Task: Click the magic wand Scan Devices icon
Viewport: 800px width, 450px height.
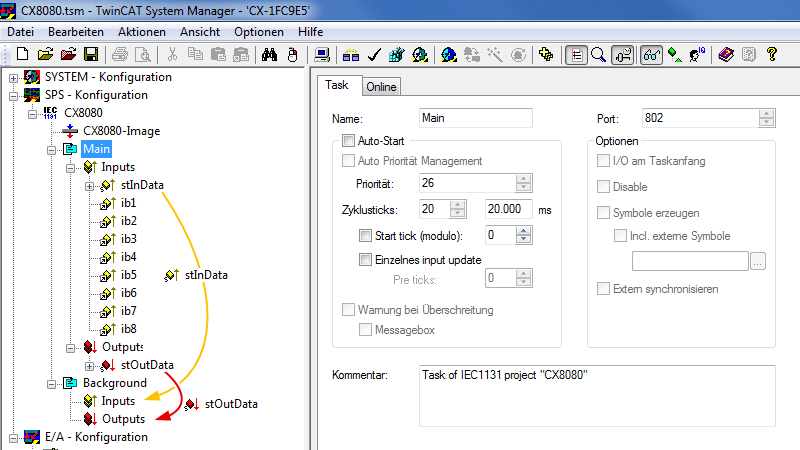Action: [x=494, y=54]
